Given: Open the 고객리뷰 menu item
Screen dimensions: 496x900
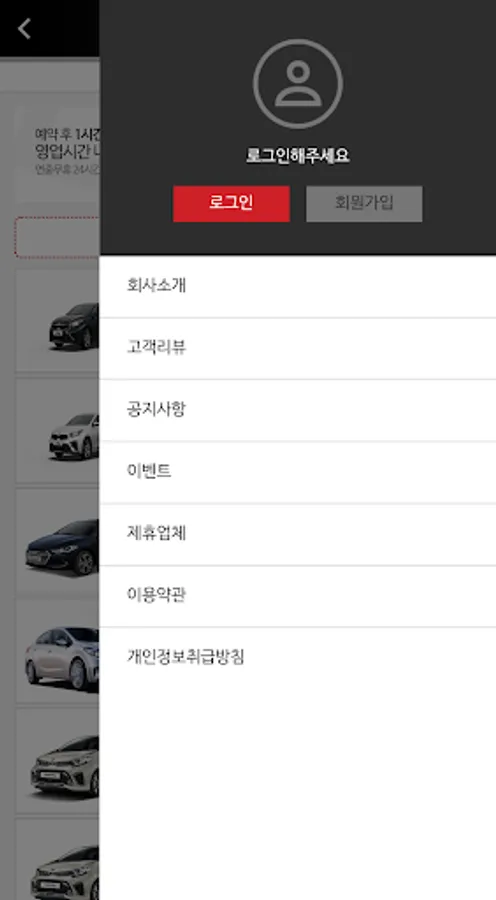Looking at the screenshot, I should coord(297,348).
